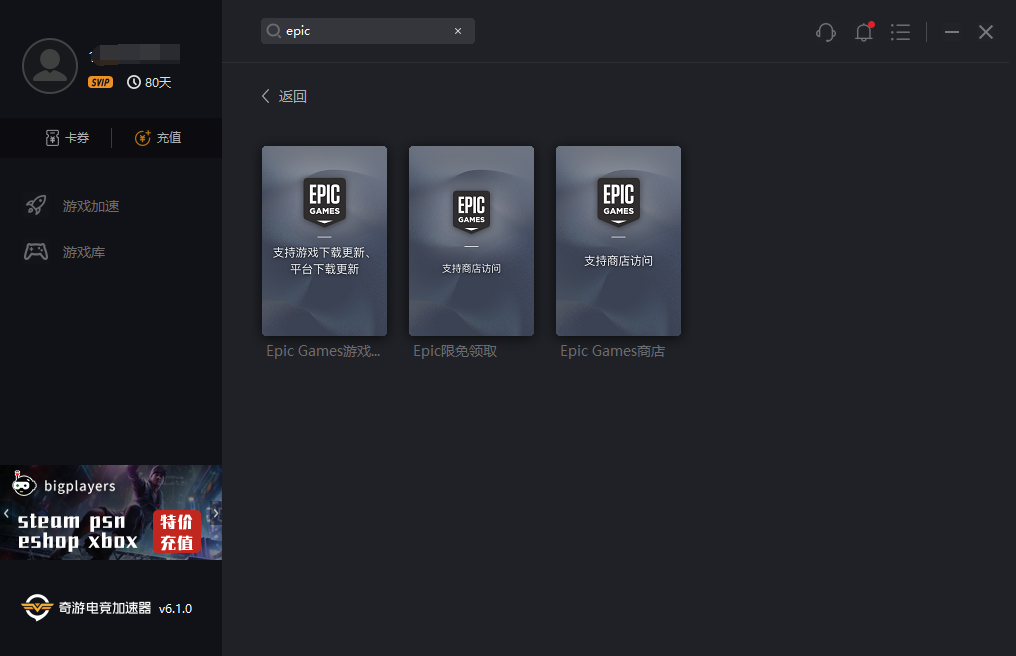Open the 充值 recharge section
Image resolution: width=1016 pixels, height=656 pixels.
coord(158,137)
